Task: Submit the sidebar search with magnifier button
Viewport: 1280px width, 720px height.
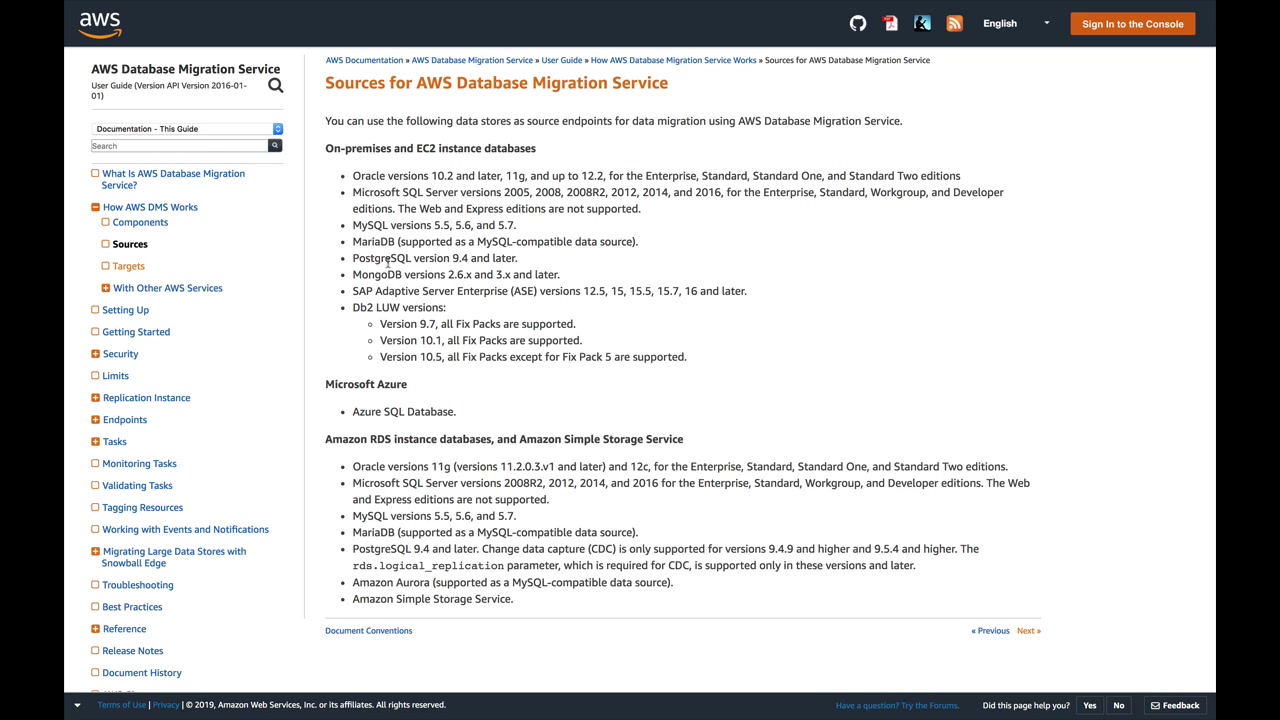Action: coord(275,146)
